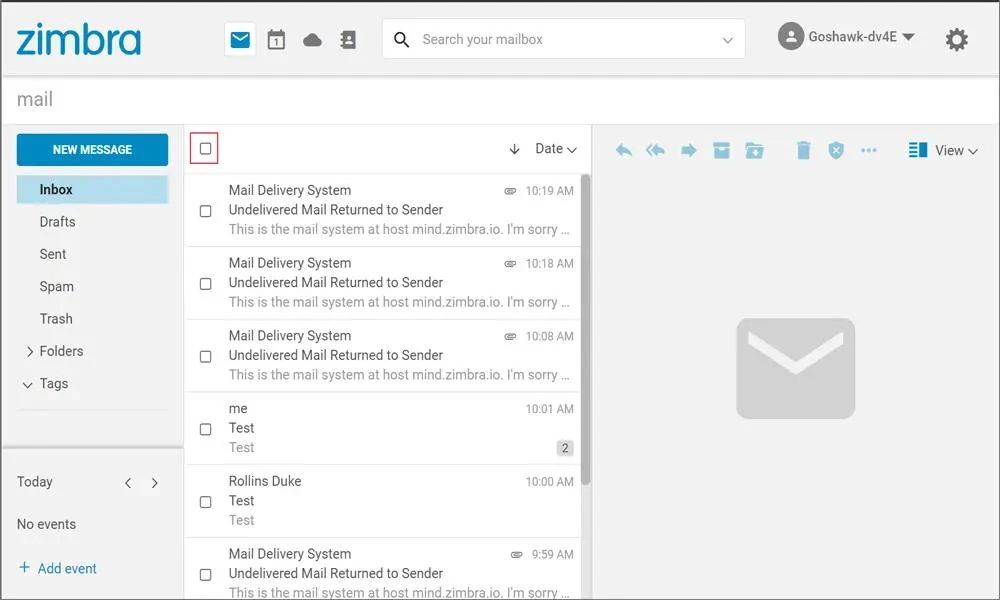This screenshot has height=600, width=1000.
Task: Expand the search options chevron
Action: [727, 40]
